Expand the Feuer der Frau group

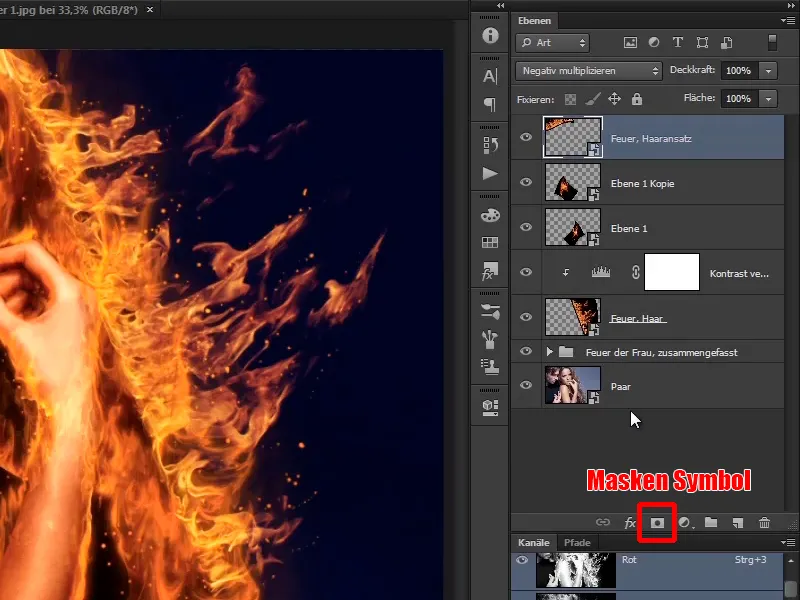point(549,352)
